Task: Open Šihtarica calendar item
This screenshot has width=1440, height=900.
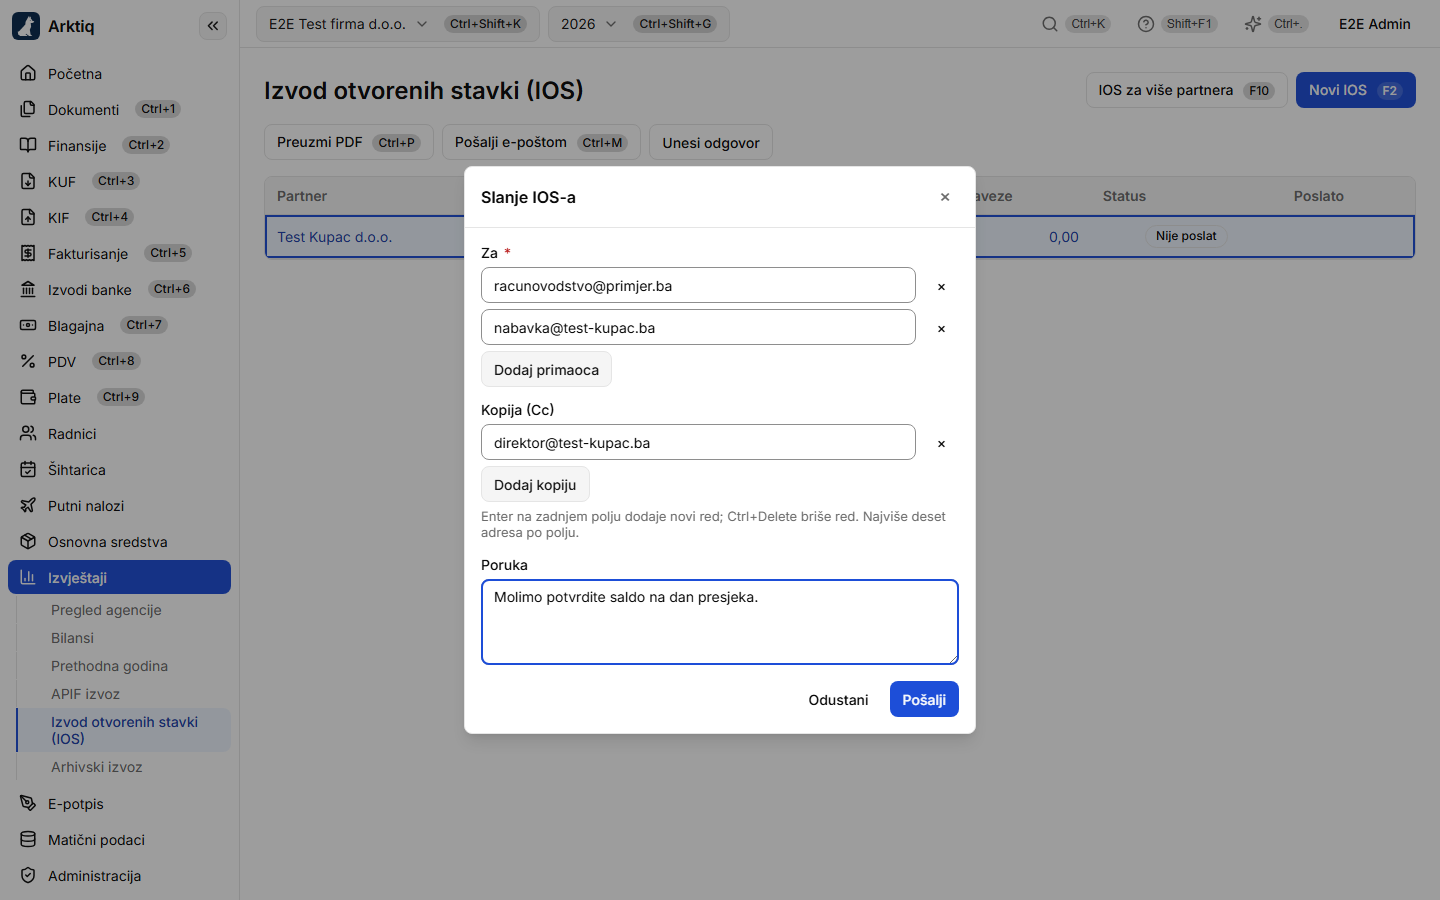Action: click(119, 470)
